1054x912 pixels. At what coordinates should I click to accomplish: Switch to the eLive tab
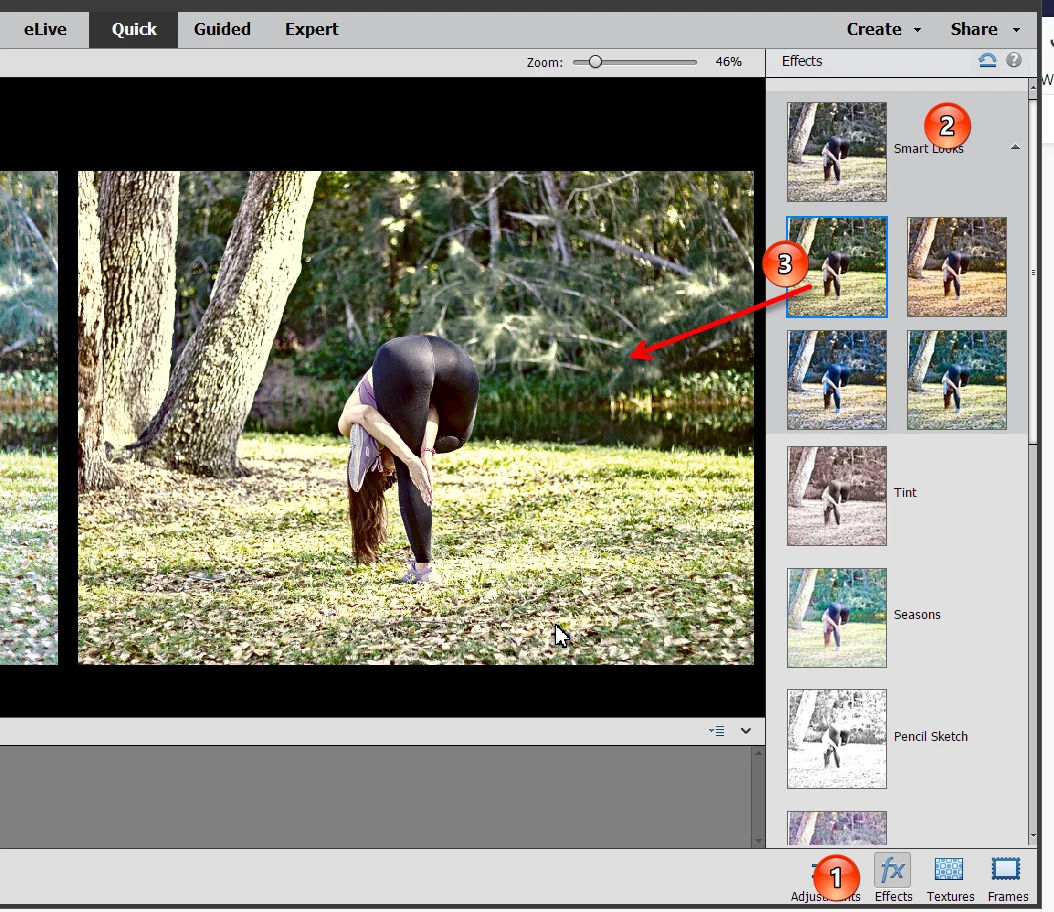point(45,30)
